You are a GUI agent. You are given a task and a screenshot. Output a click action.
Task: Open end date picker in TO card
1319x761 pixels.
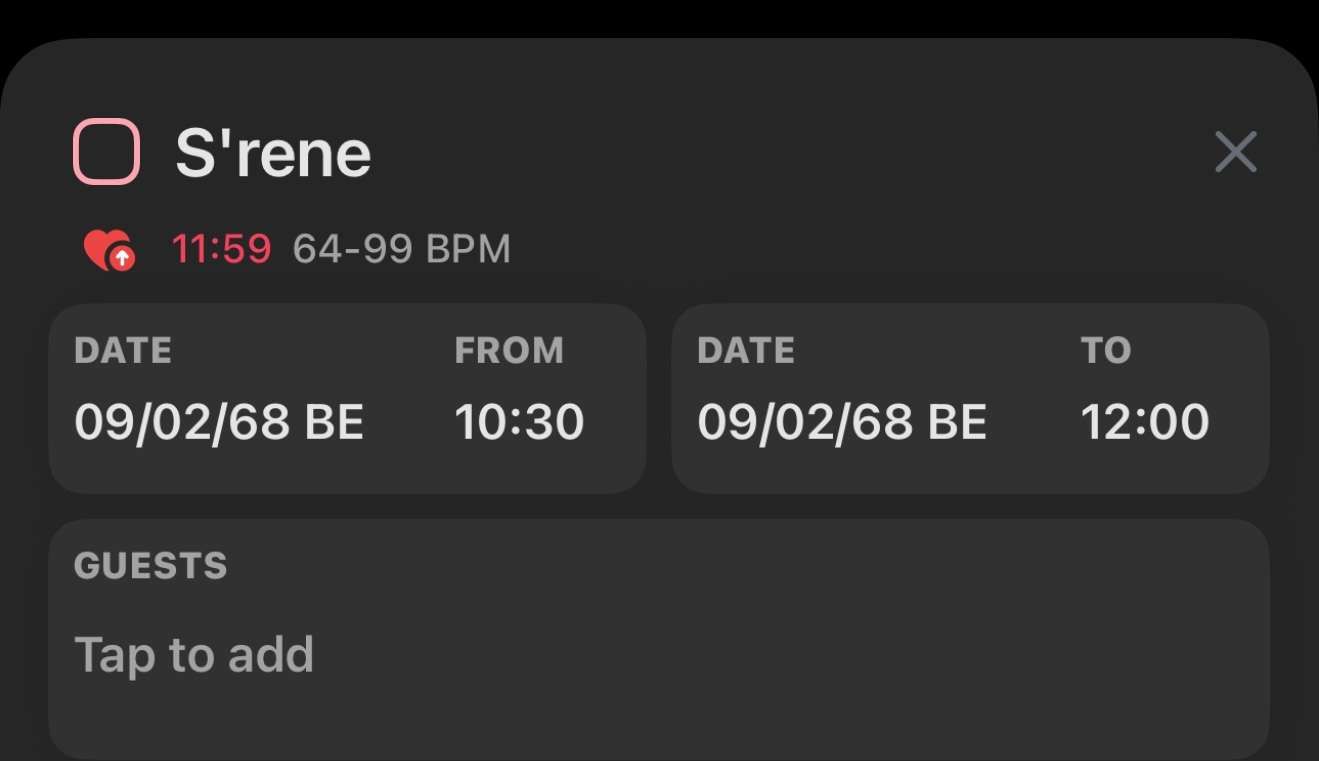tap(842, 422)
